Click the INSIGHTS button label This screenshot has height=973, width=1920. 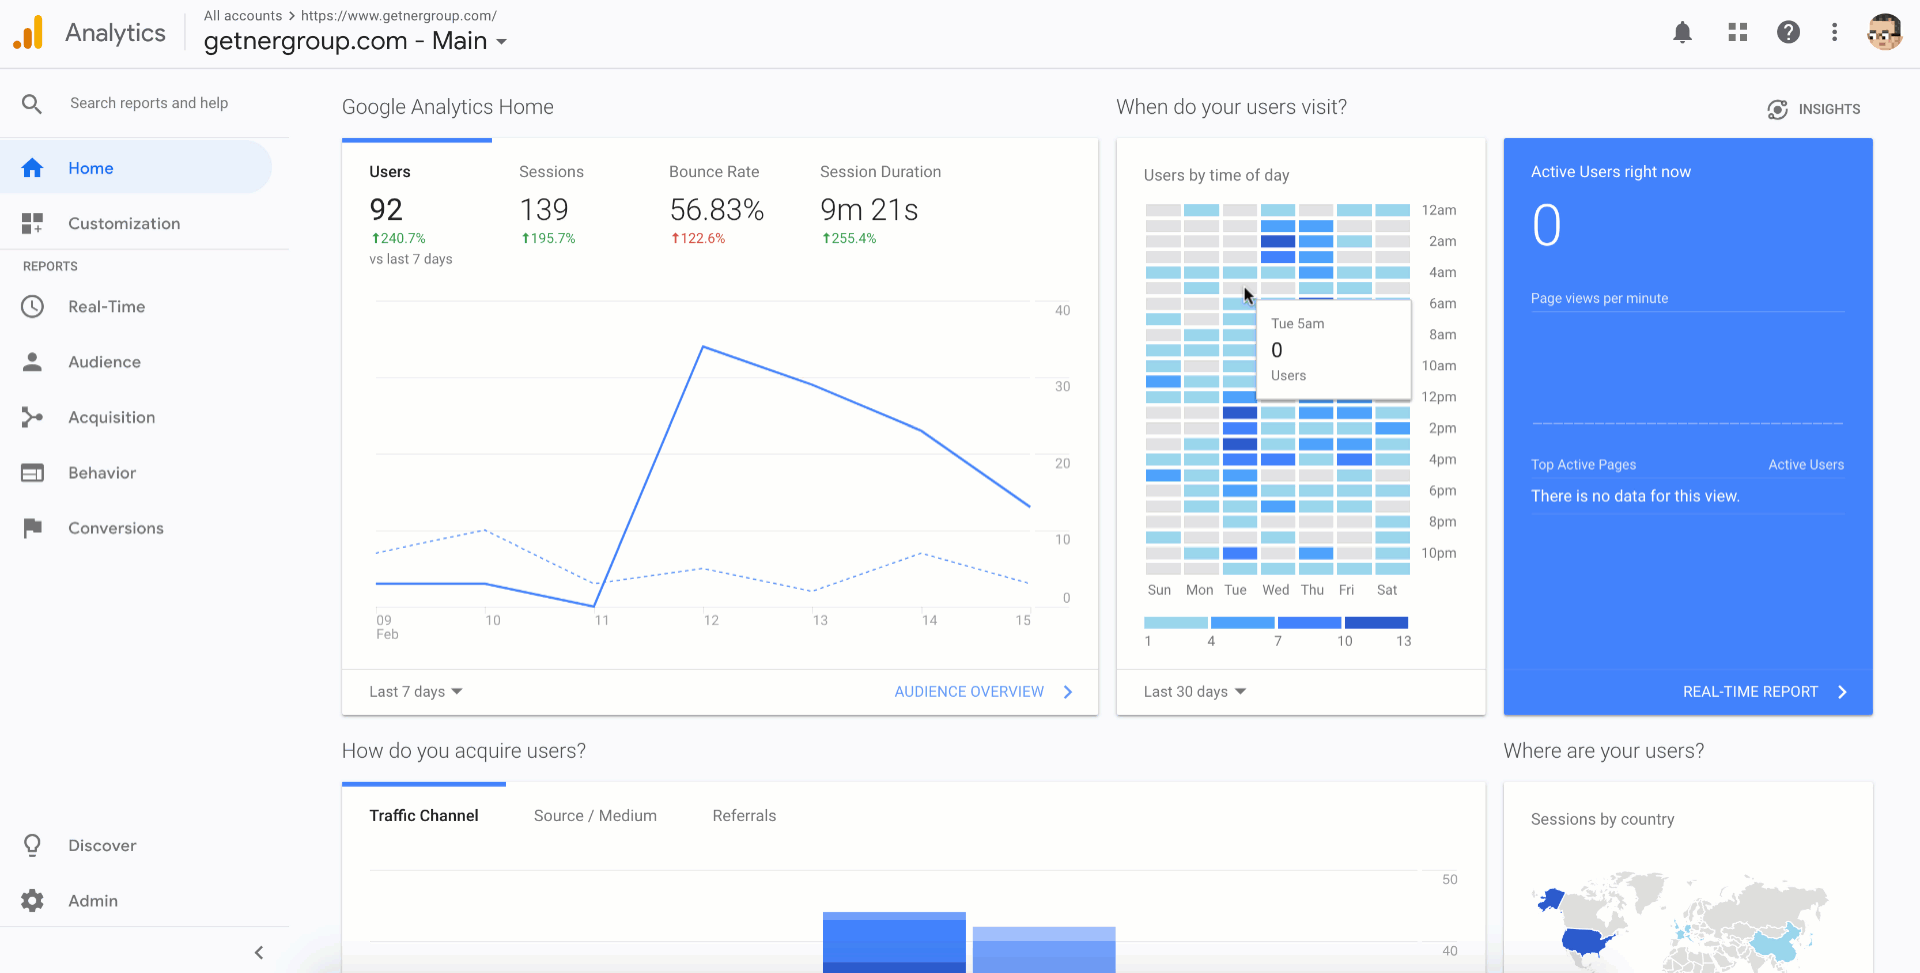(1829, 109)
